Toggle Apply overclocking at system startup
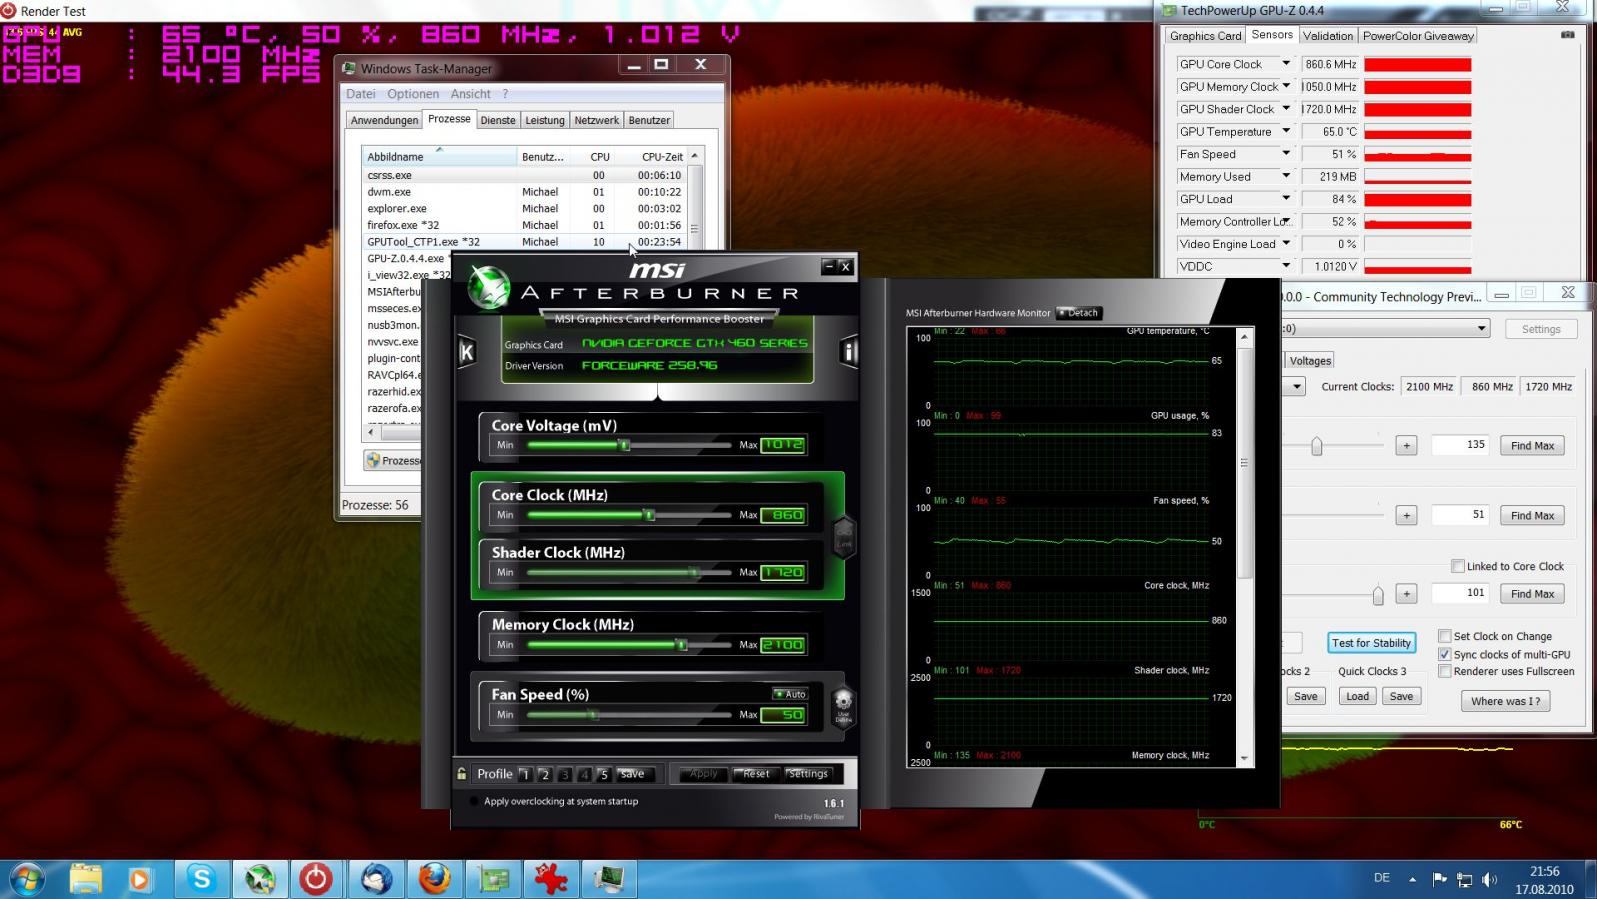Screen dimensions: 1597x899 pos(474,801)
